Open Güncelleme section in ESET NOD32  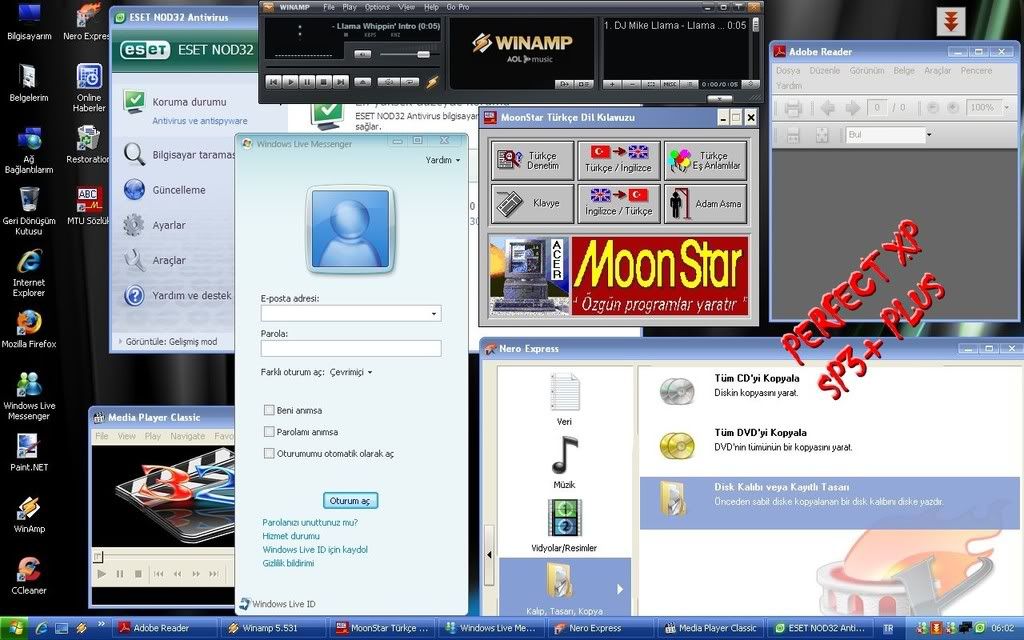pos(179,190)
